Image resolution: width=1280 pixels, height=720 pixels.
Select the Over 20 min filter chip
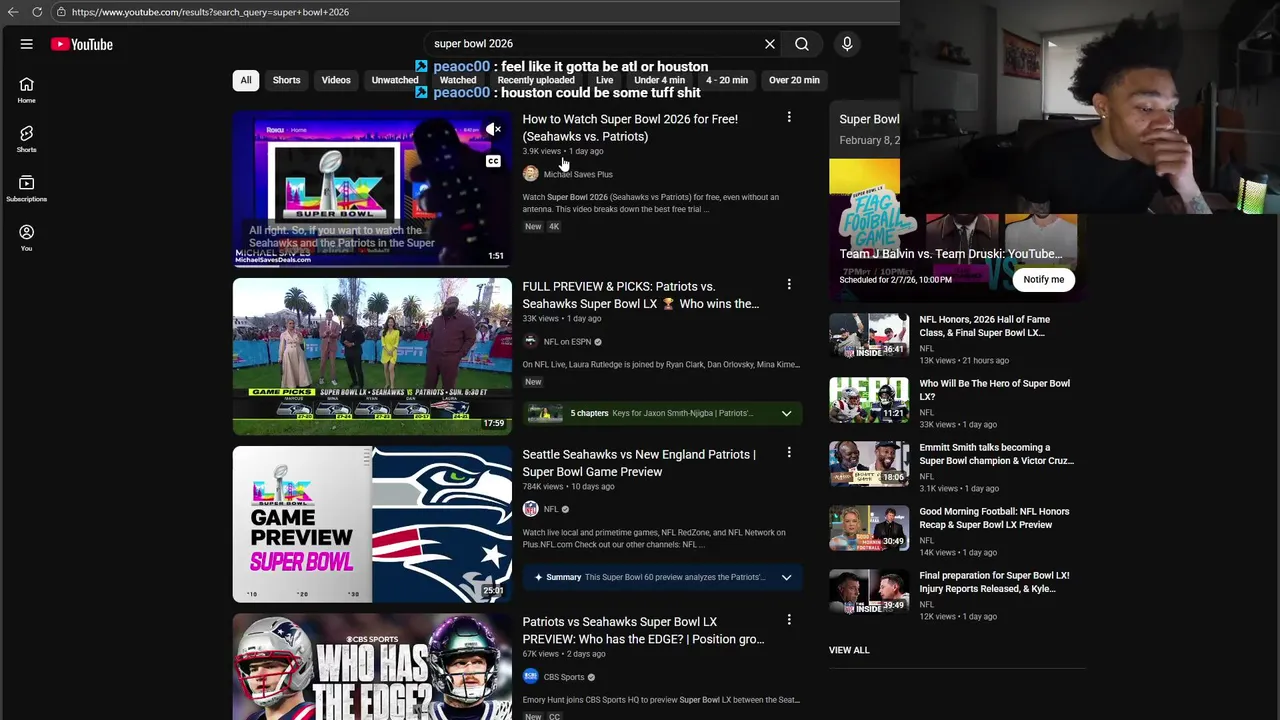794,80
